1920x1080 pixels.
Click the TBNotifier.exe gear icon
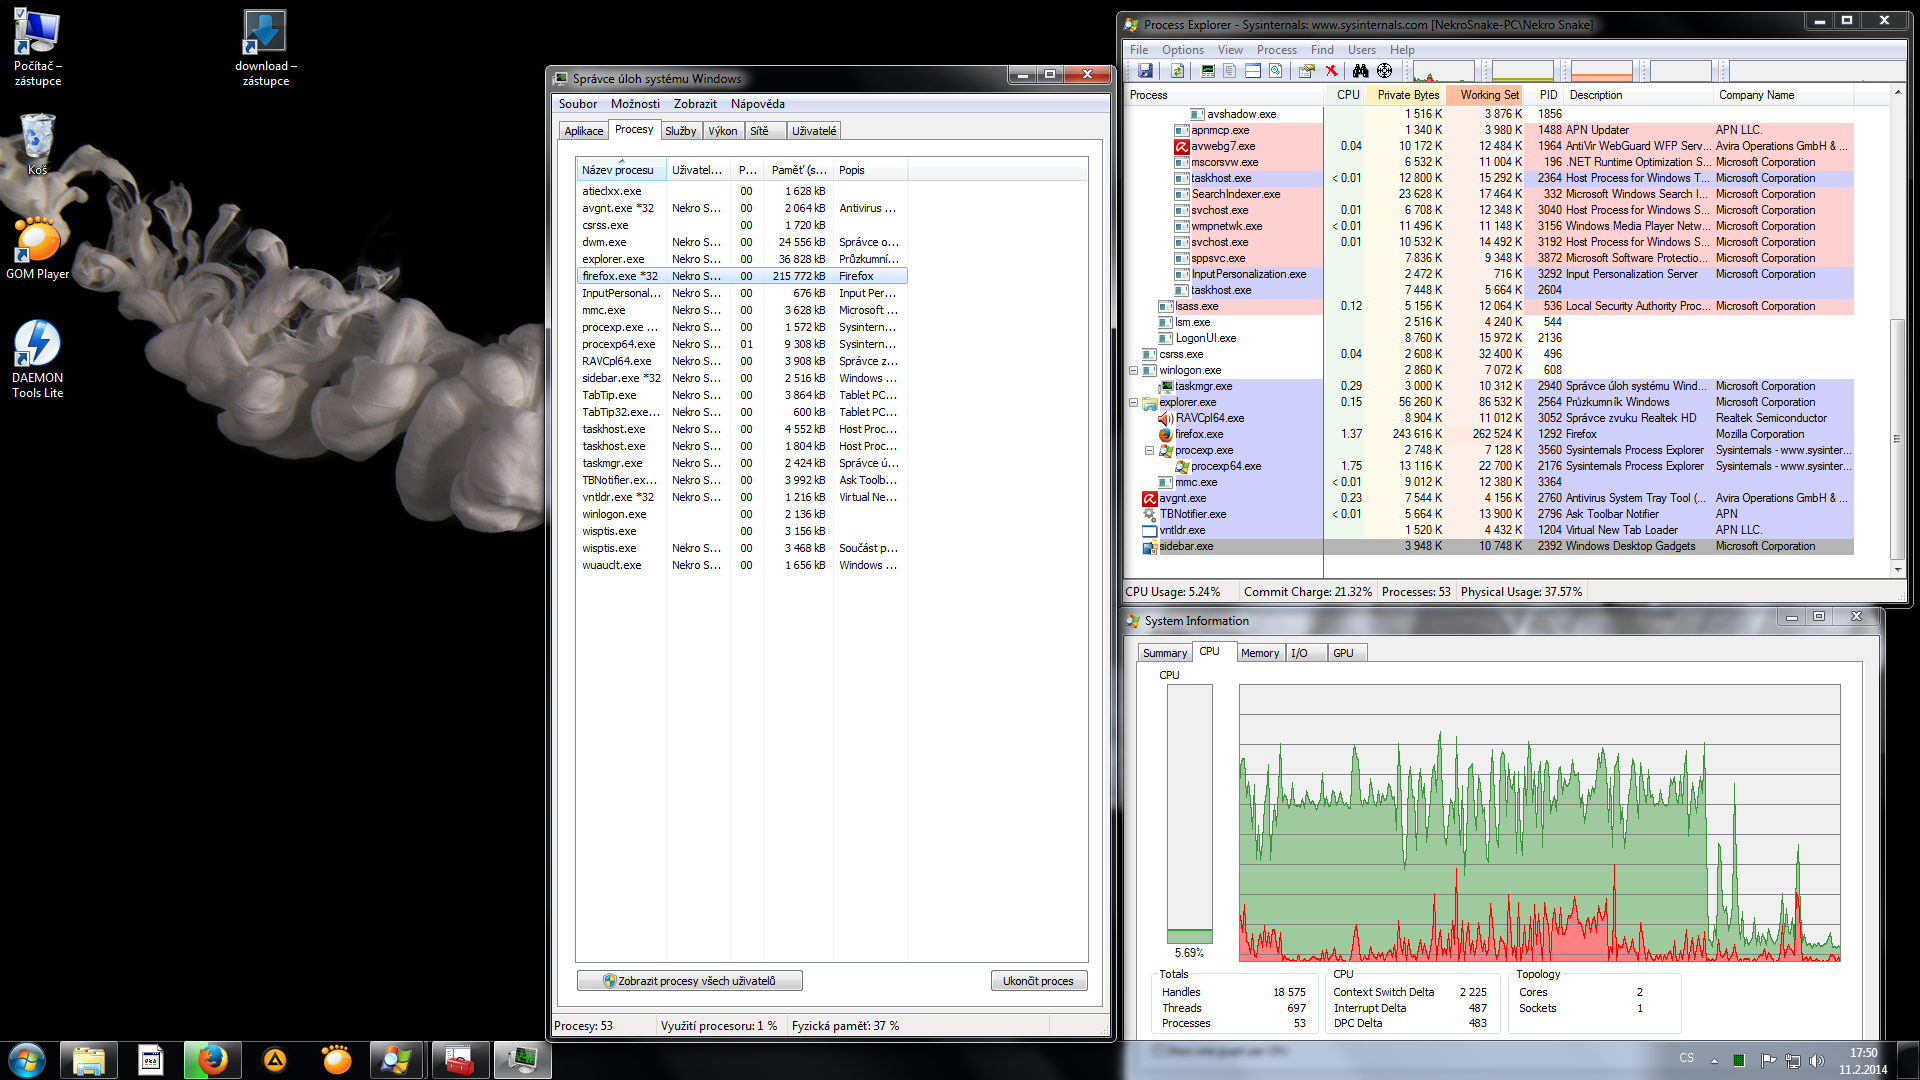coord(1149,514)
